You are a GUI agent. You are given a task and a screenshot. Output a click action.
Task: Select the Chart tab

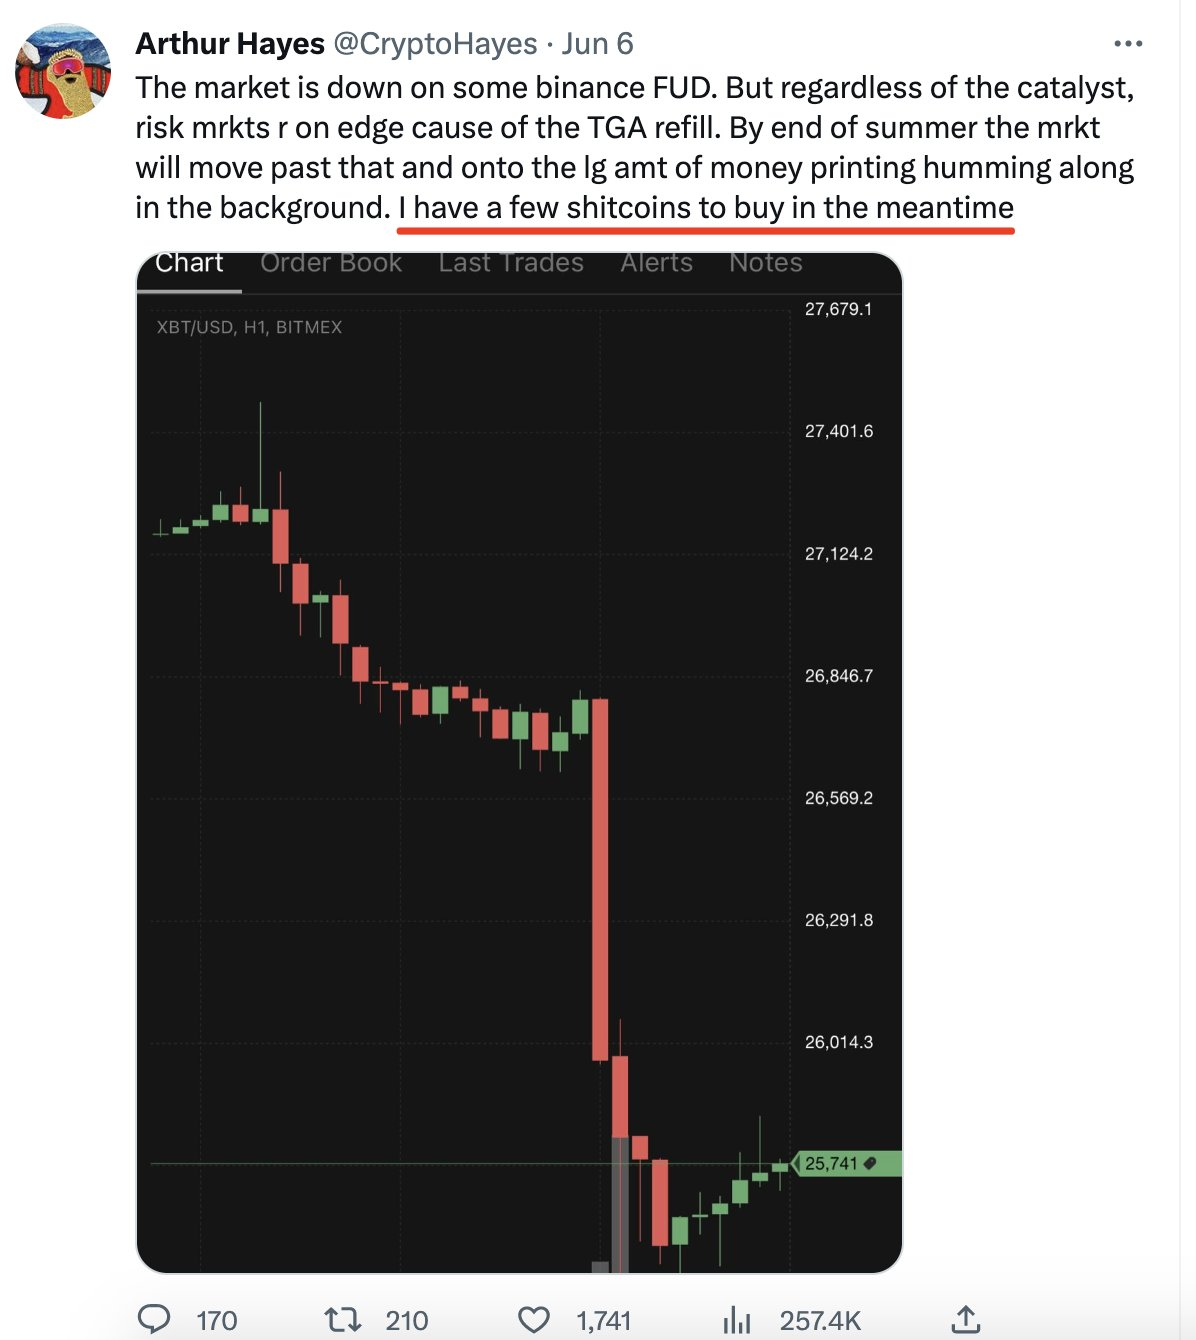pos(189,263)
